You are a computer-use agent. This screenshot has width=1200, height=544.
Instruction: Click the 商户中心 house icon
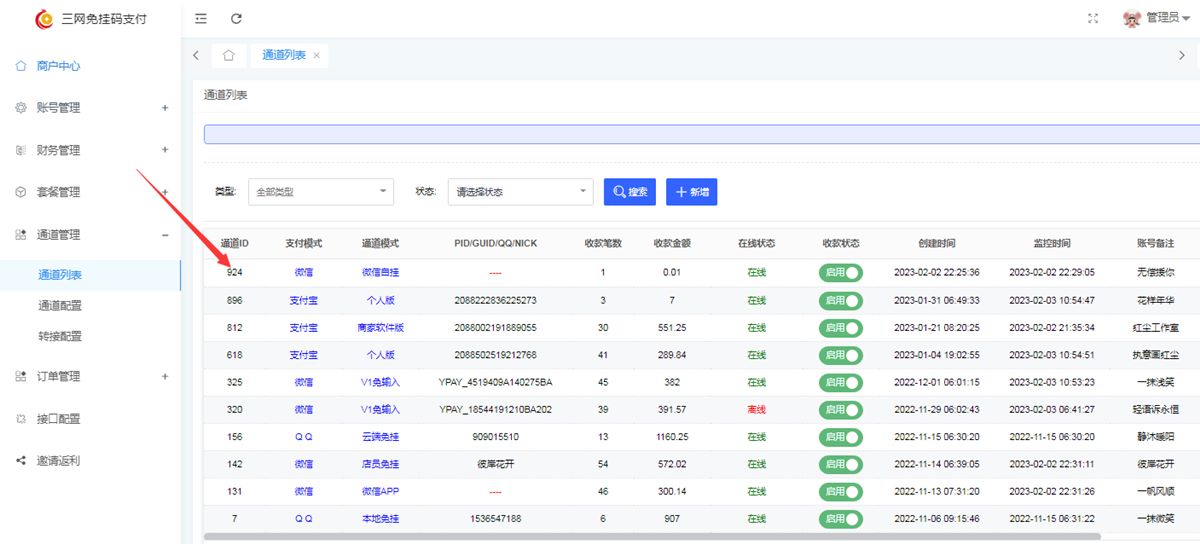click(21, 66)
